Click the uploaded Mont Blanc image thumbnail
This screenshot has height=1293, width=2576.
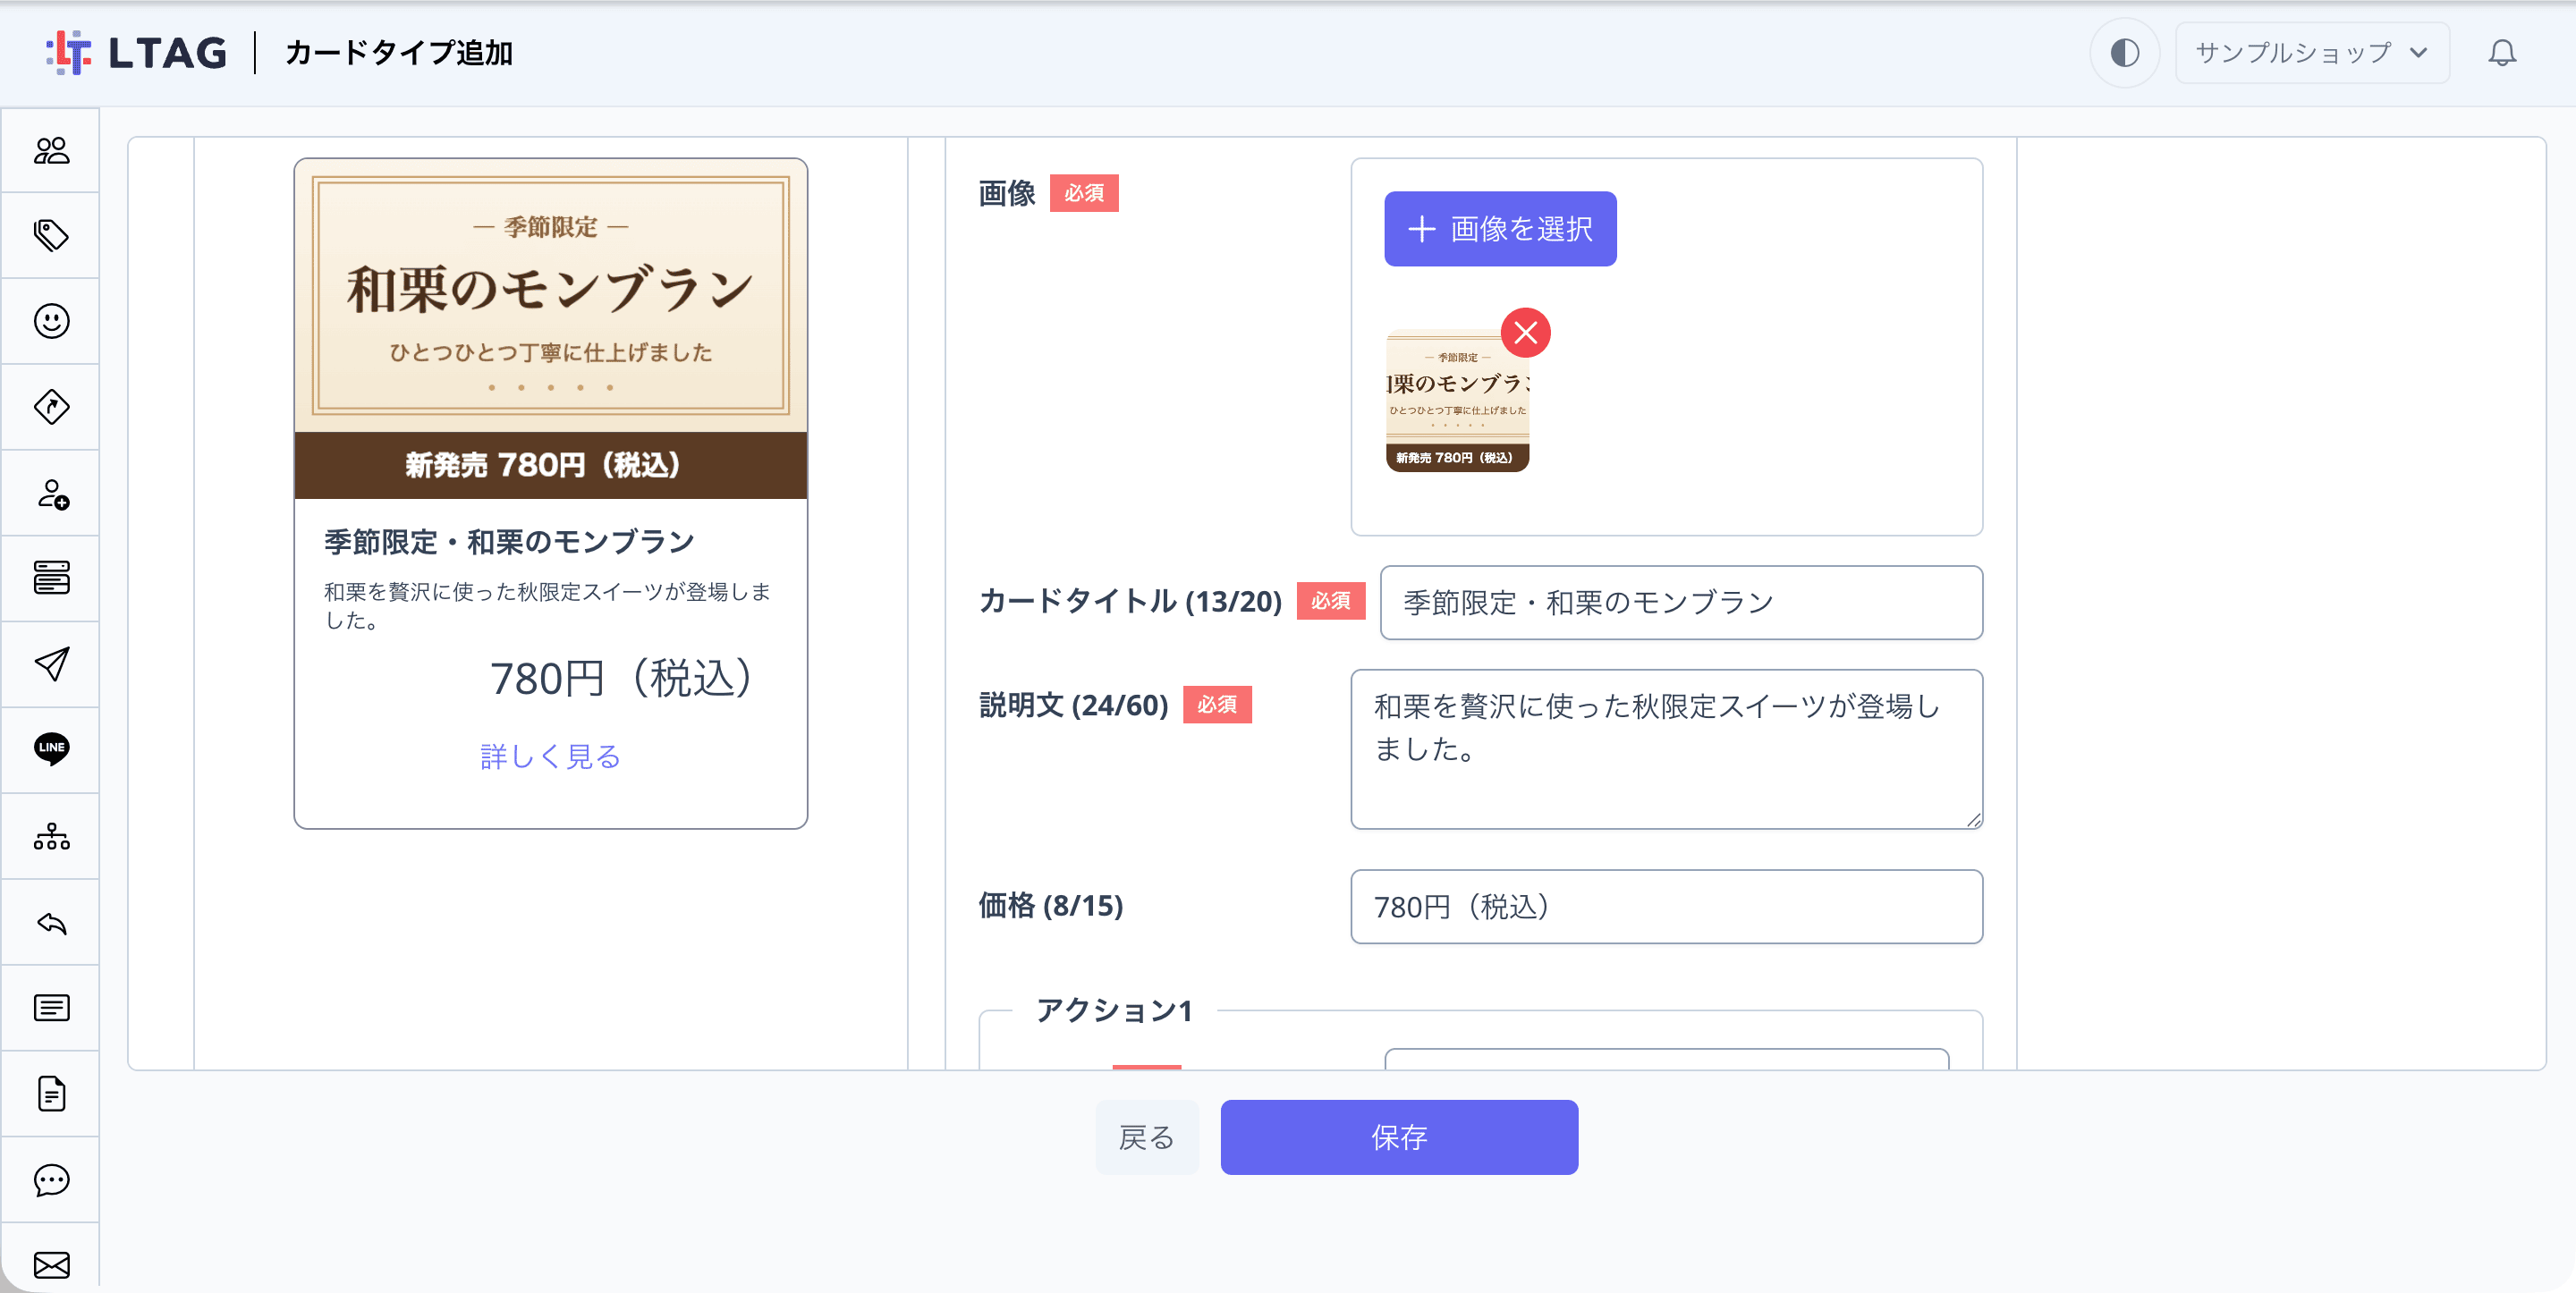tap(1457, 401)
